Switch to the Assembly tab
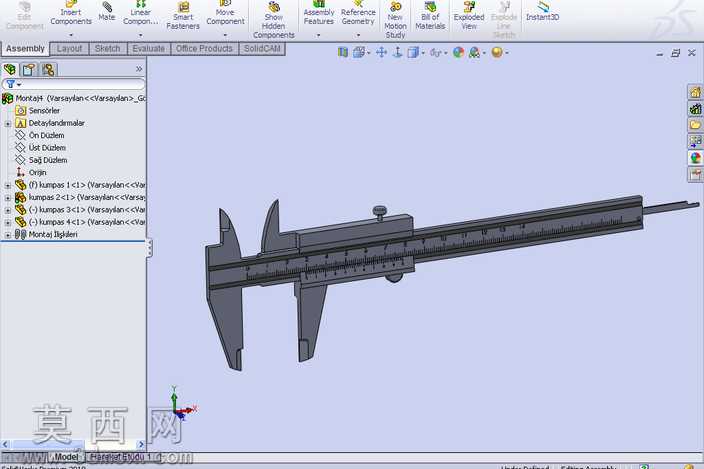Viewport: 704px width, 469px height. 25,48
